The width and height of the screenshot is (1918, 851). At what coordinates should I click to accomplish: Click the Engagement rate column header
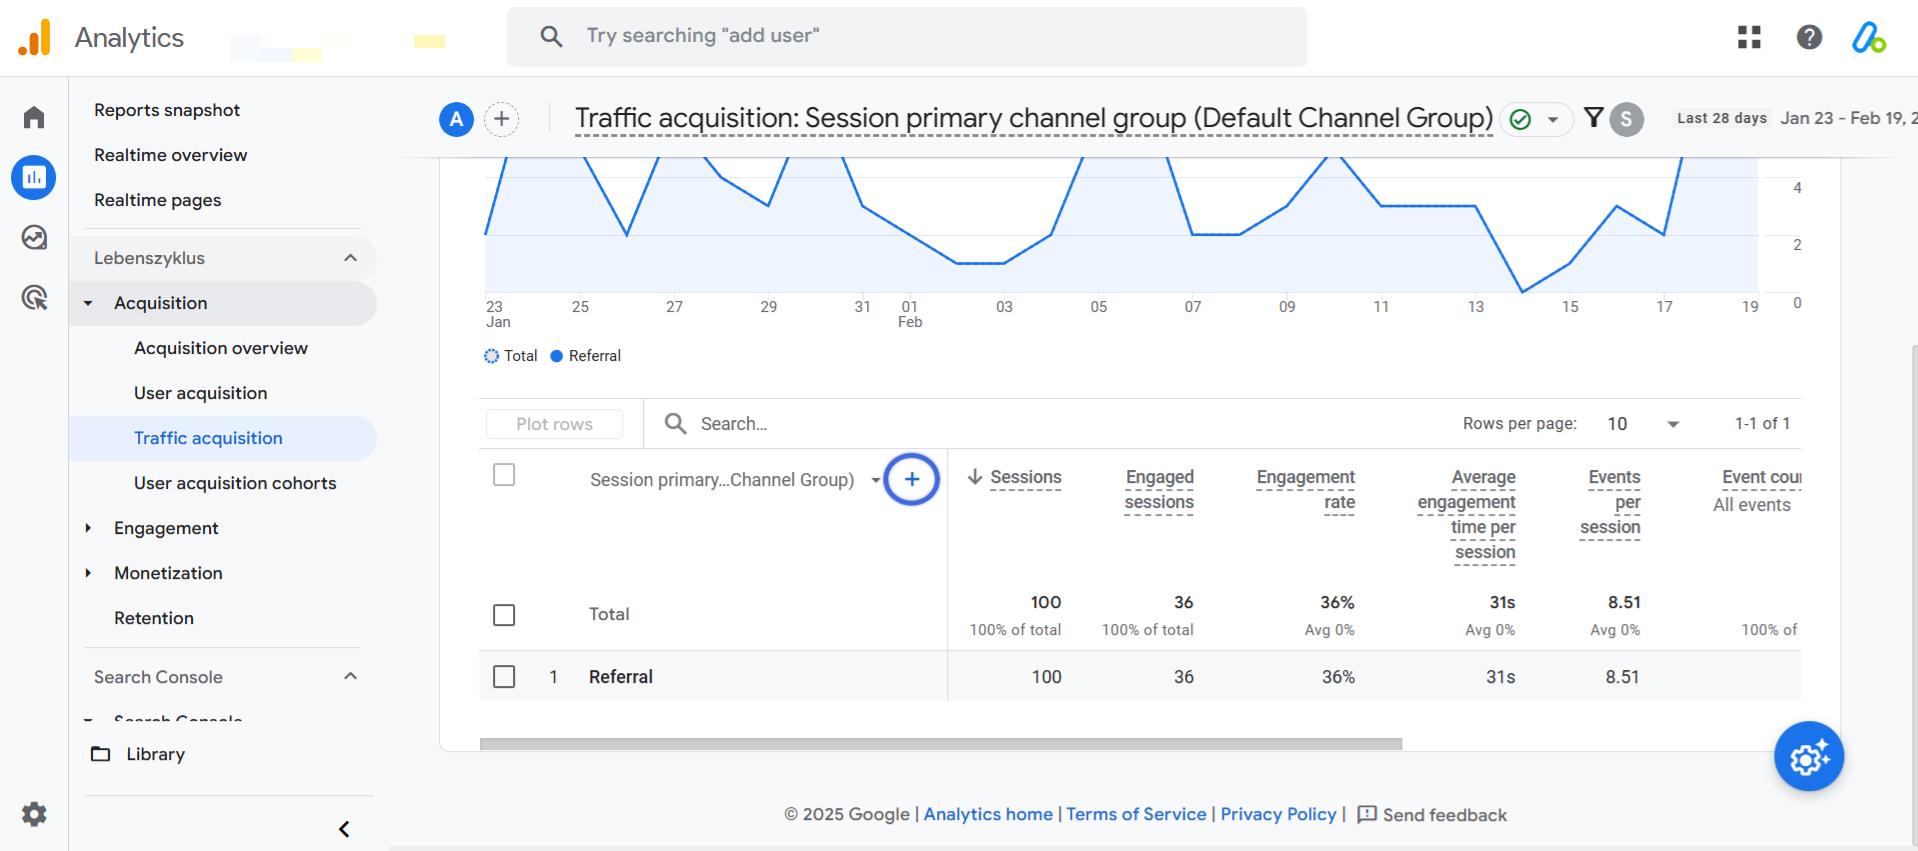[x=1306, y=490]
